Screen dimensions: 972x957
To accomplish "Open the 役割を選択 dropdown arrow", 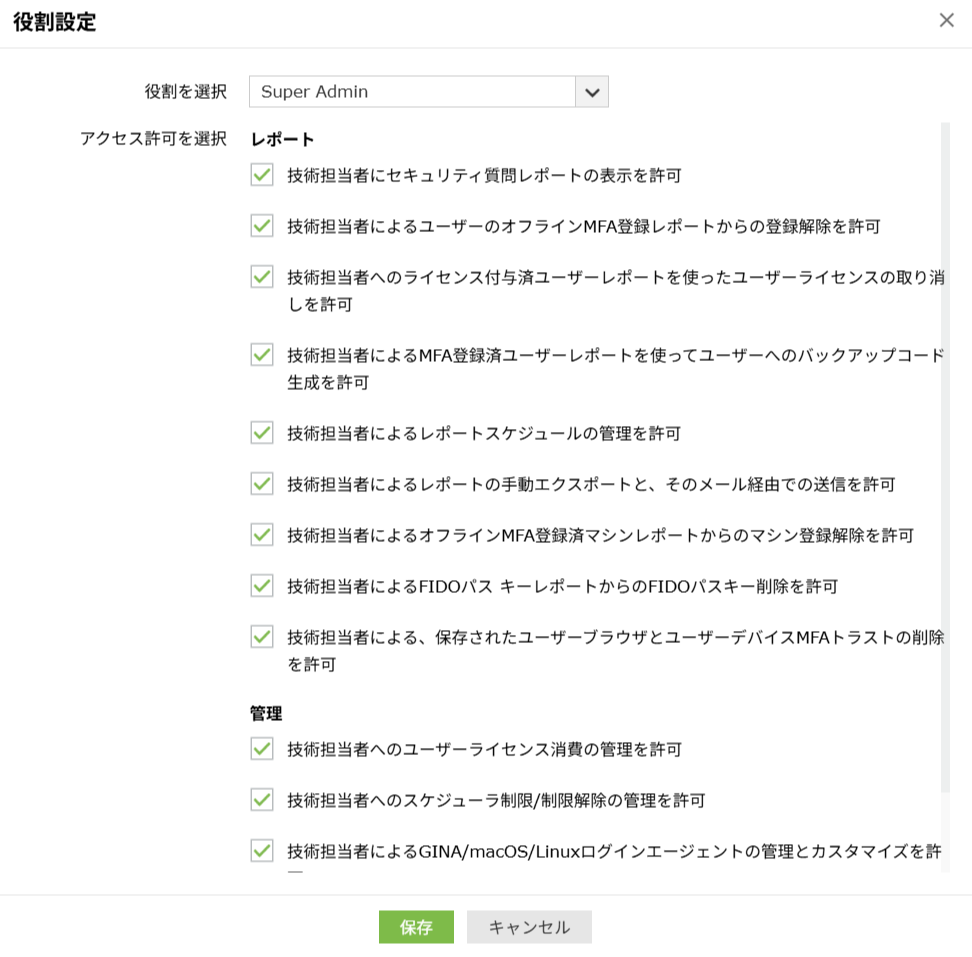I will click(592, 92).
